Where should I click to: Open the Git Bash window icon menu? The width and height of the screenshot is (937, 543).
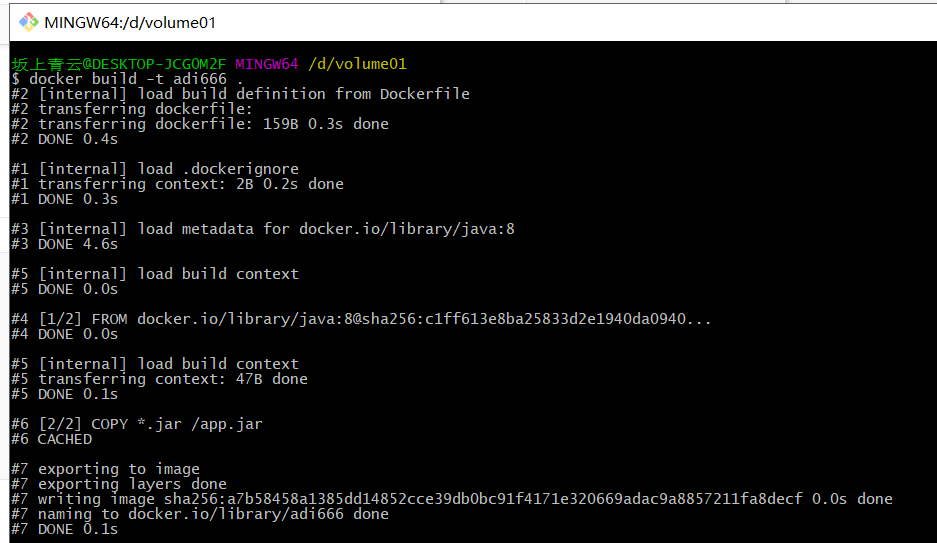click(28, 23)
